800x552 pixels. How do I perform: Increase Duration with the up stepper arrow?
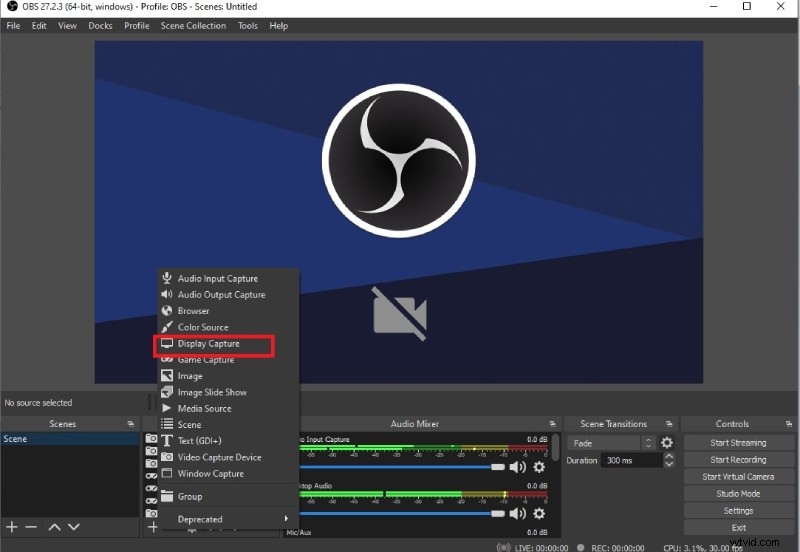coord(669,456)
